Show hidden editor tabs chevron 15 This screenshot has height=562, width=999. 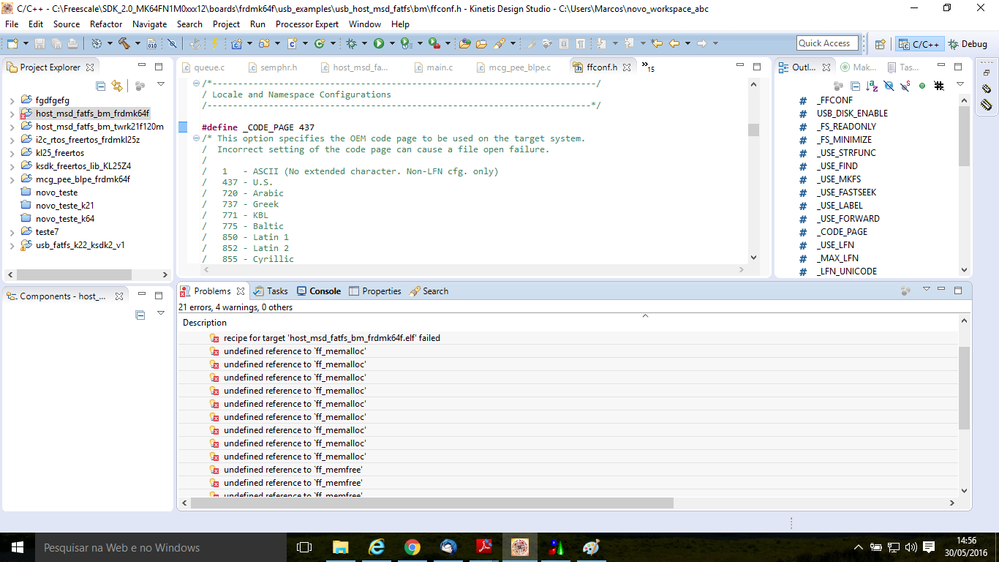click(x=648, y=66)
